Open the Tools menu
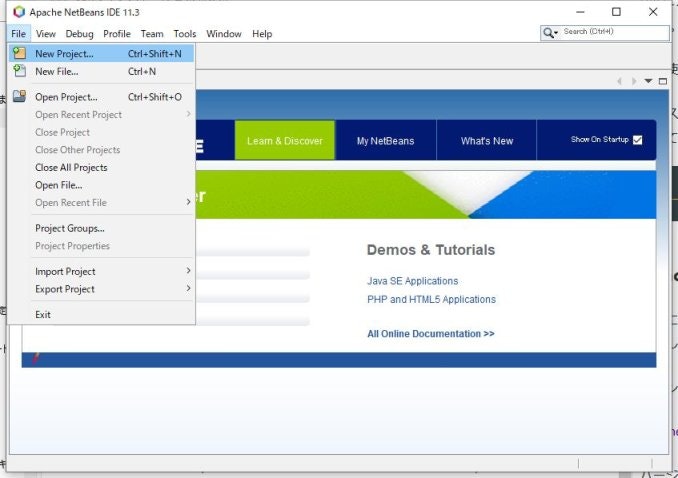This screenshot has width=678, height=478. [x=185, y=34]
